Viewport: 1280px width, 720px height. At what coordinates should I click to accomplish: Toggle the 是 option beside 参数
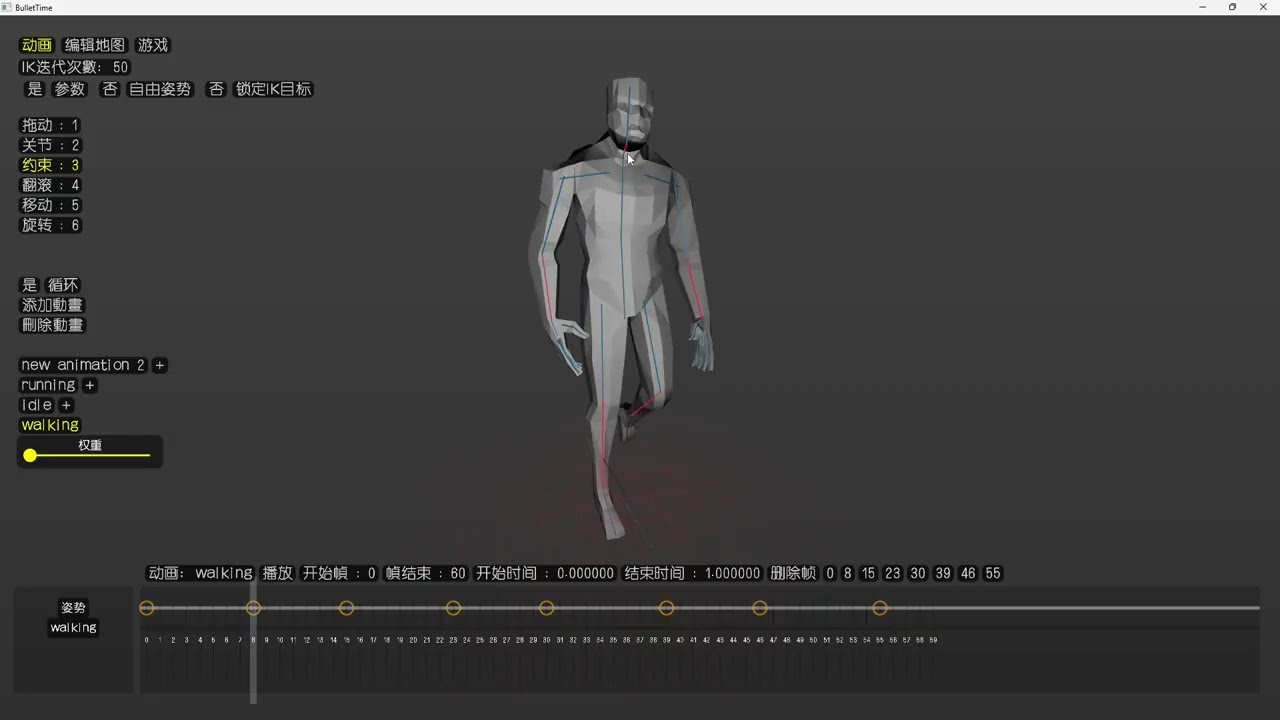click(x=35, y=89)
